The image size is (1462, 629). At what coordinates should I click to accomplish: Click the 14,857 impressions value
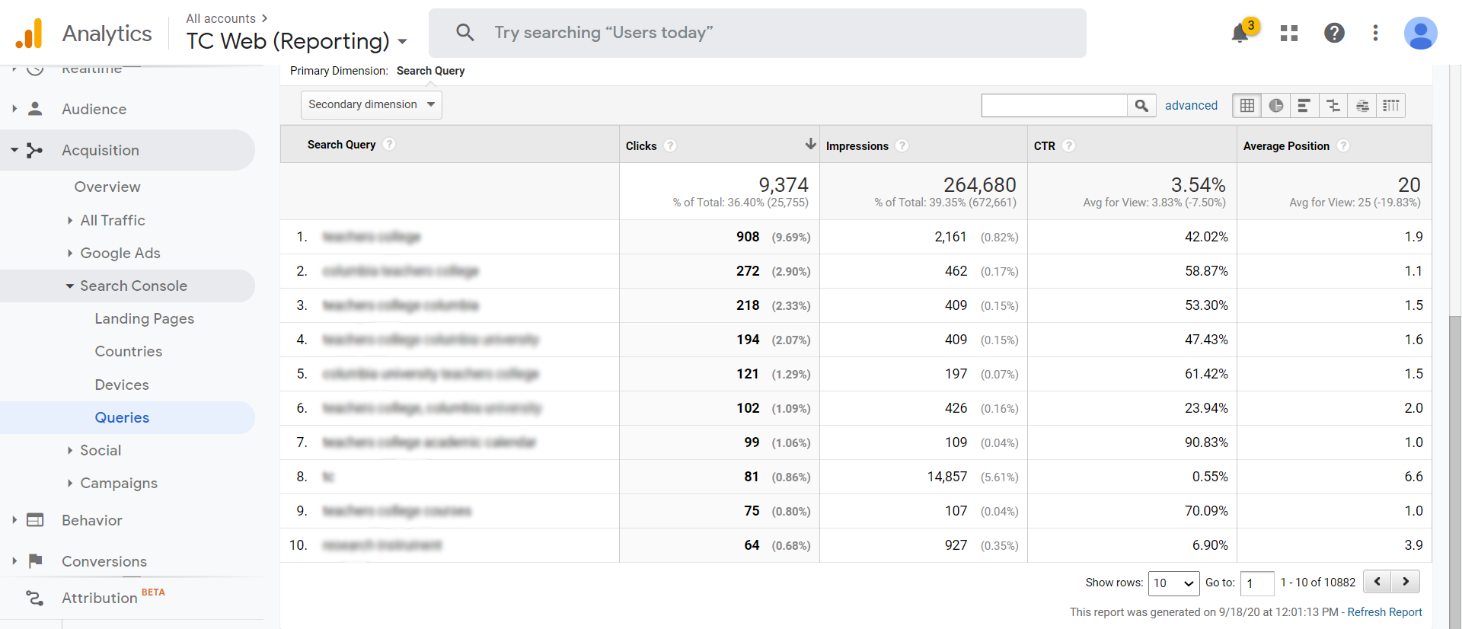[x=947, y=477]
